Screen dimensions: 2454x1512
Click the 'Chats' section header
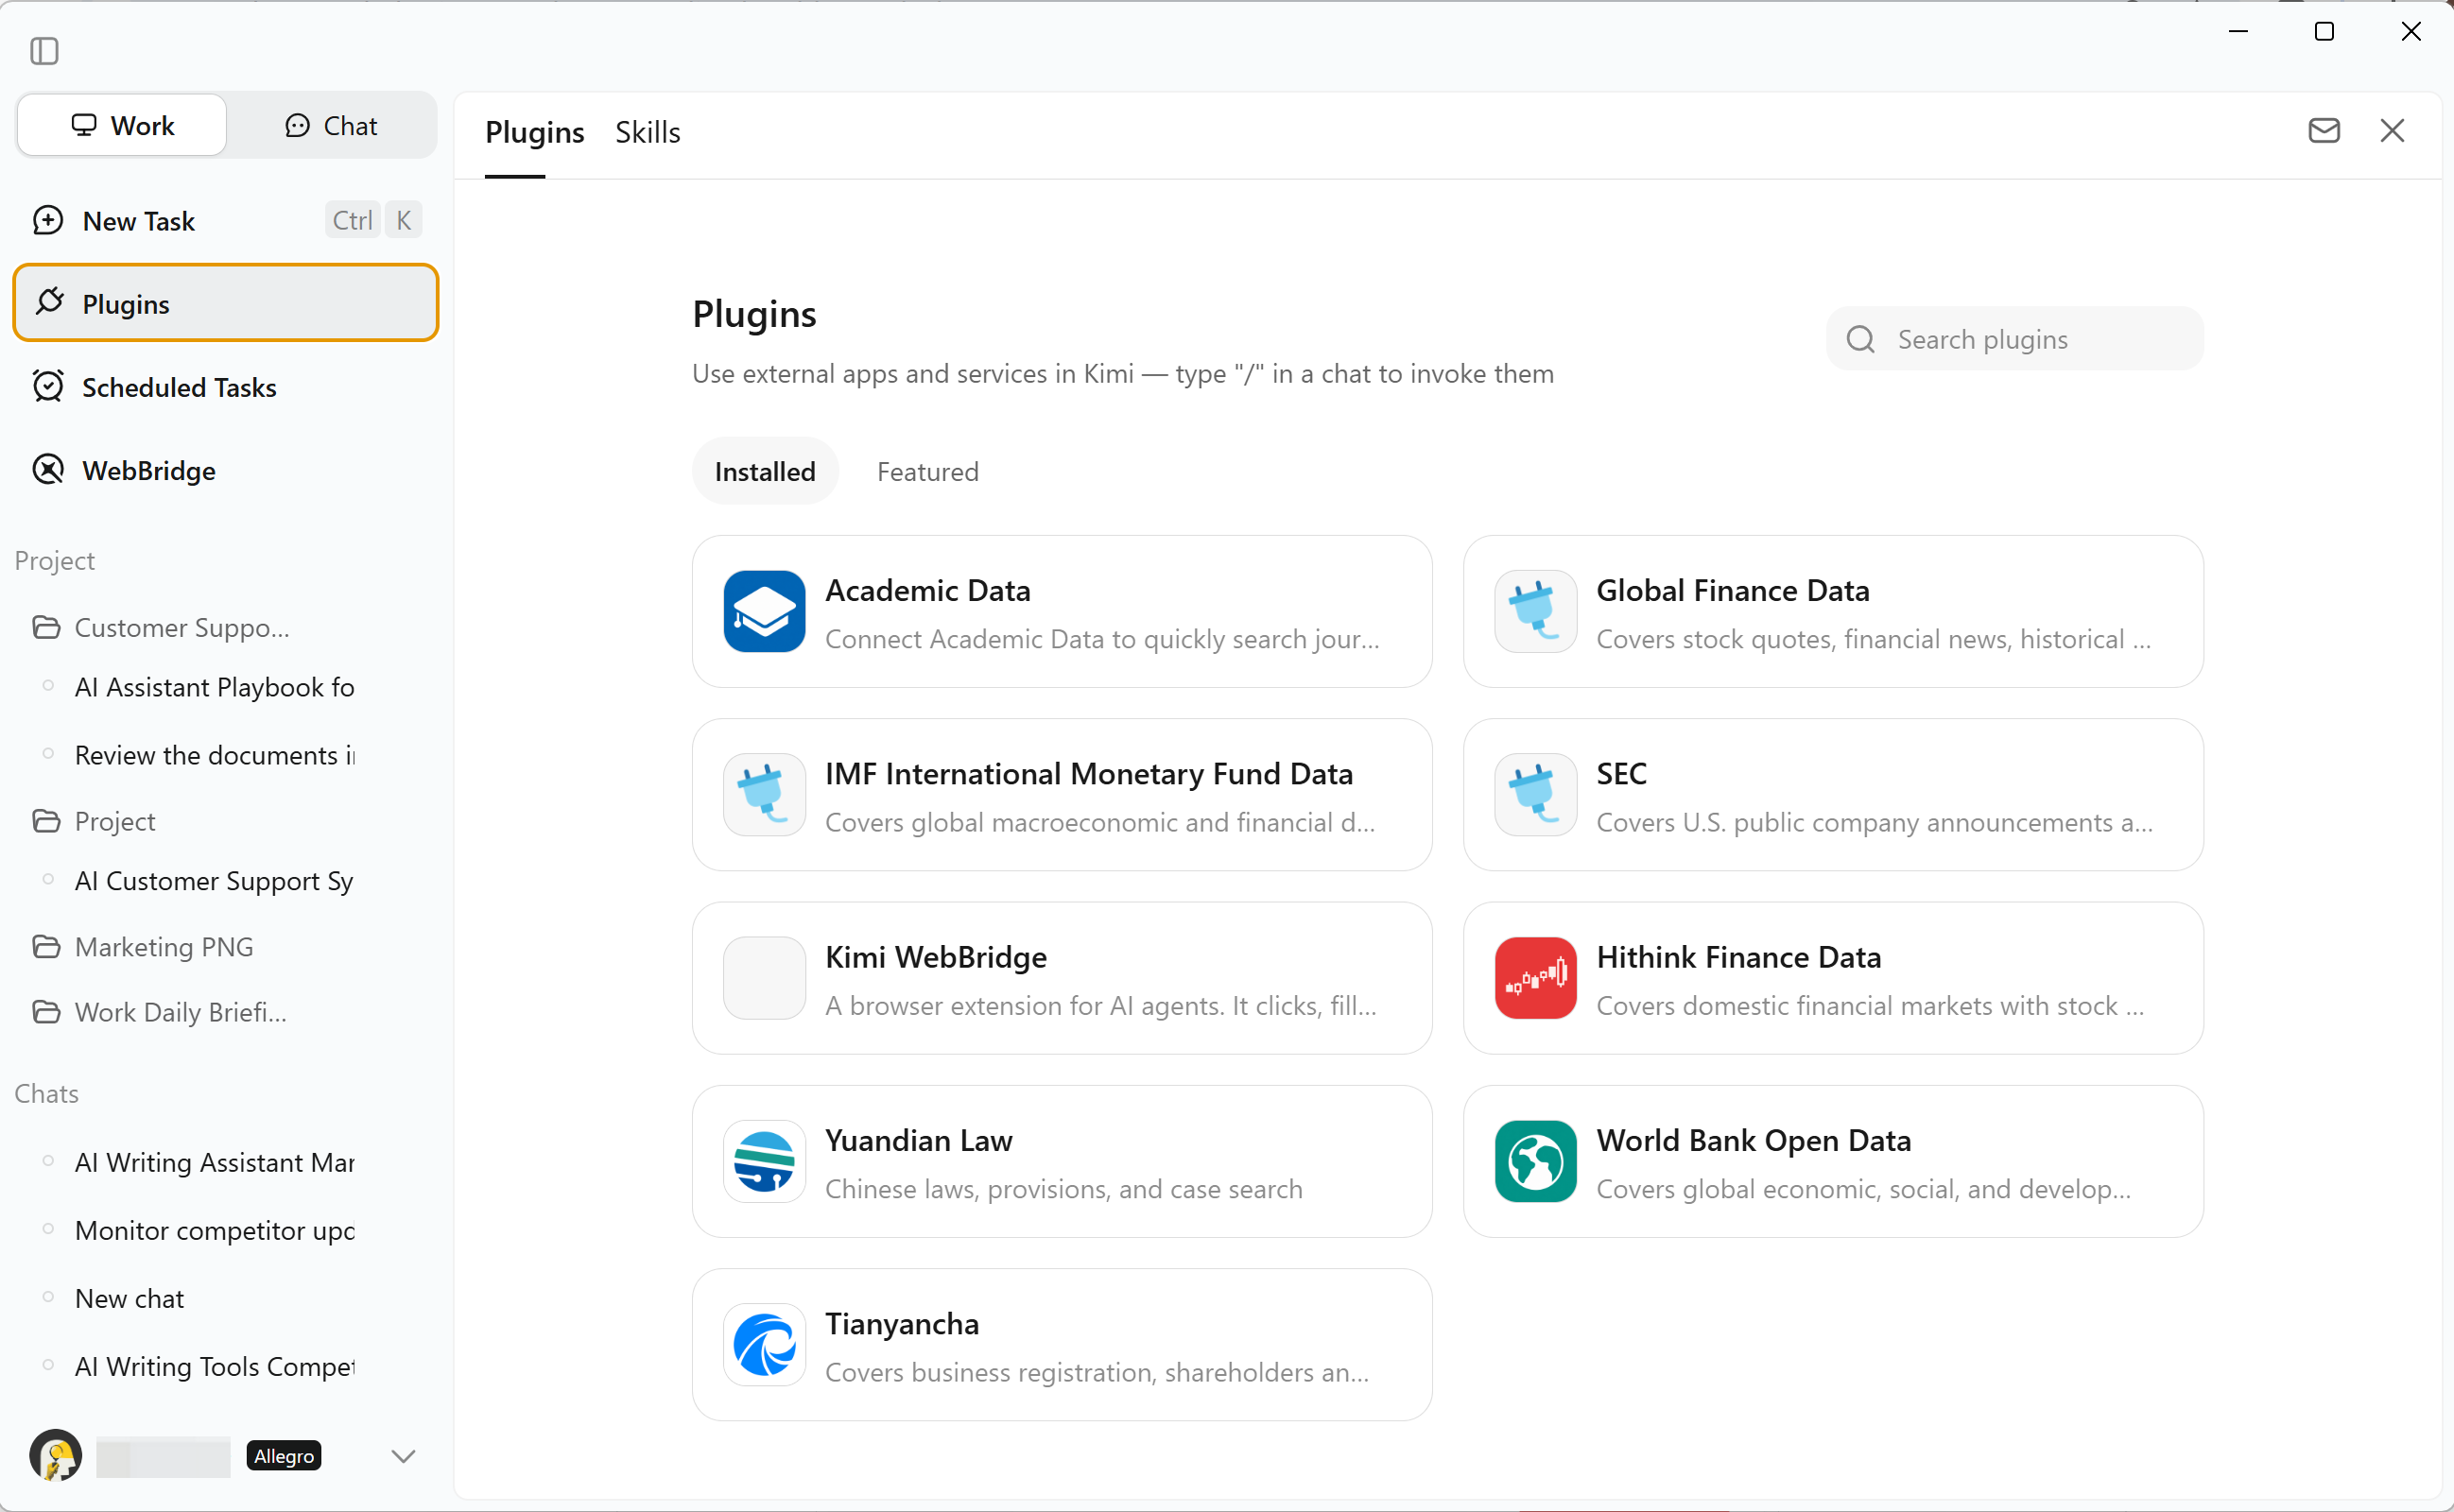pos(46,1093)
